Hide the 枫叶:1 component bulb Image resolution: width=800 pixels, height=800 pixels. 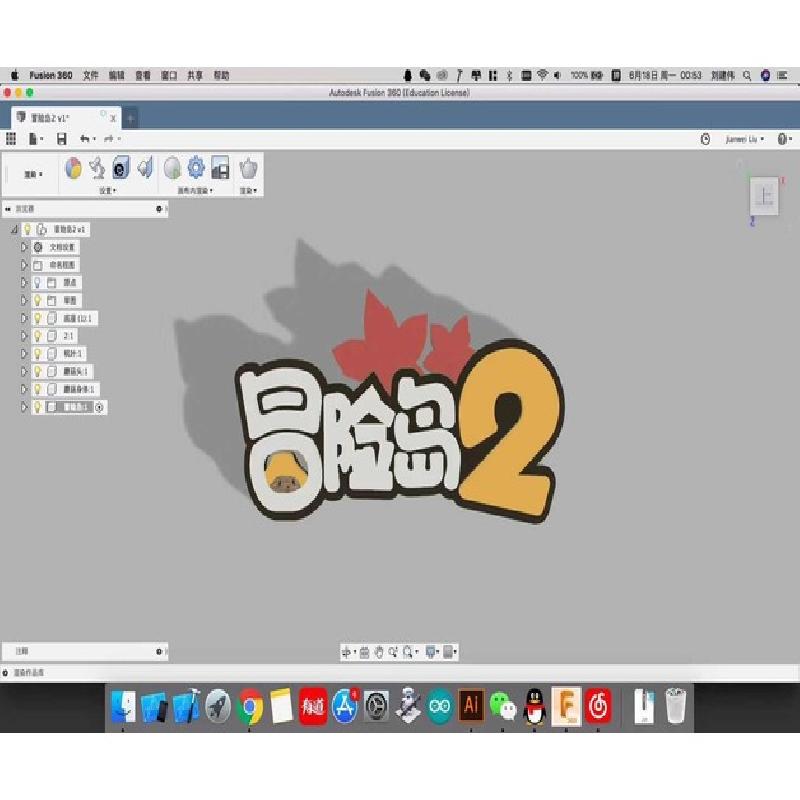point(37,354)
